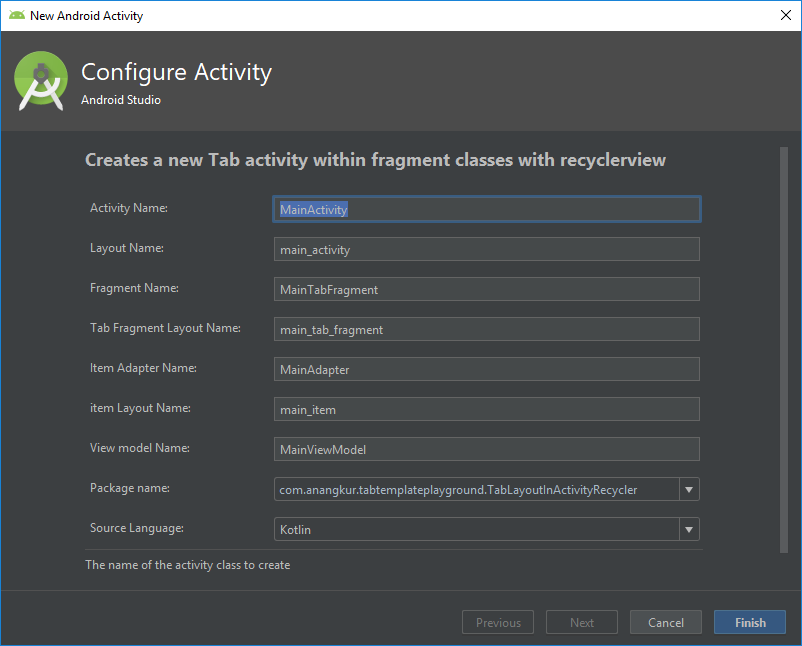Click the Fragment Name field with MainTabFragment

coord(486,289)
